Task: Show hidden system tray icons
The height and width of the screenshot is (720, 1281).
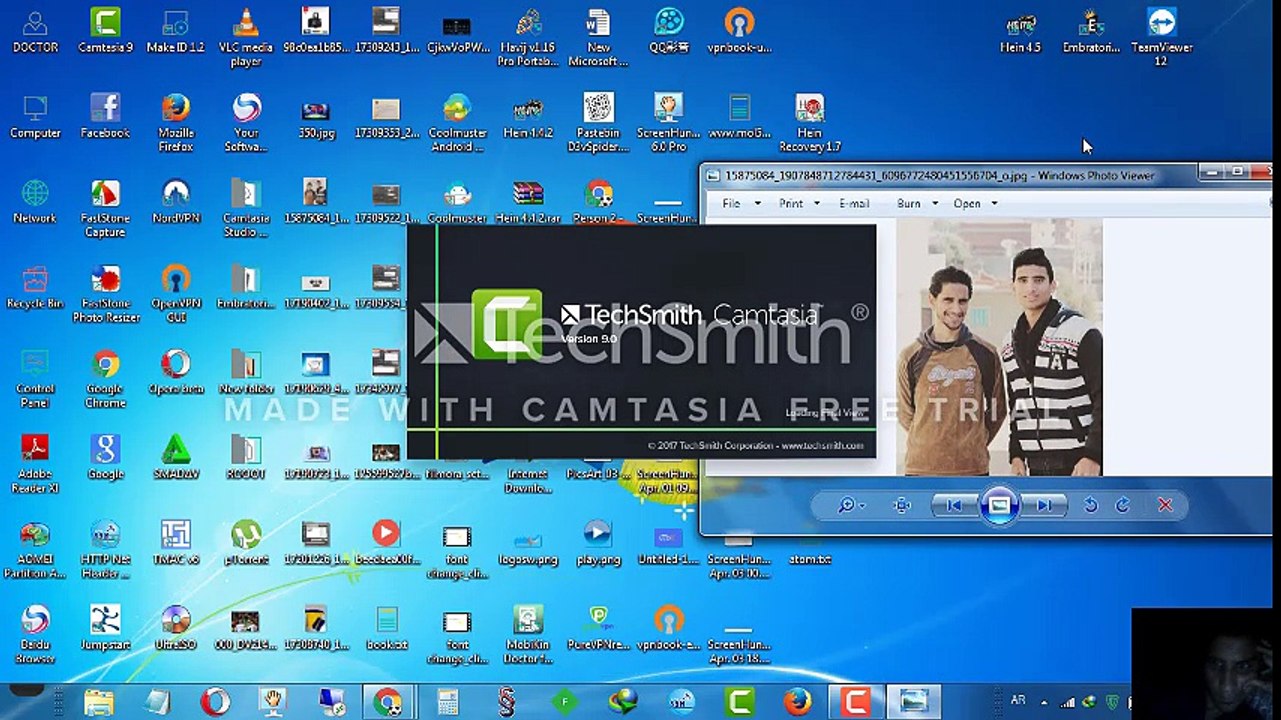Action: coord(1045,702)
